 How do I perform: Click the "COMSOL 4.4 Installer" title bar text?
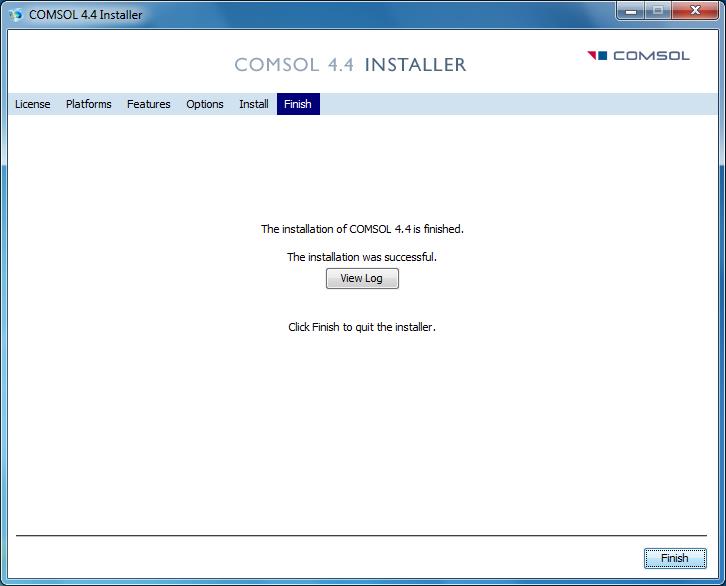(x=85, y=15)
